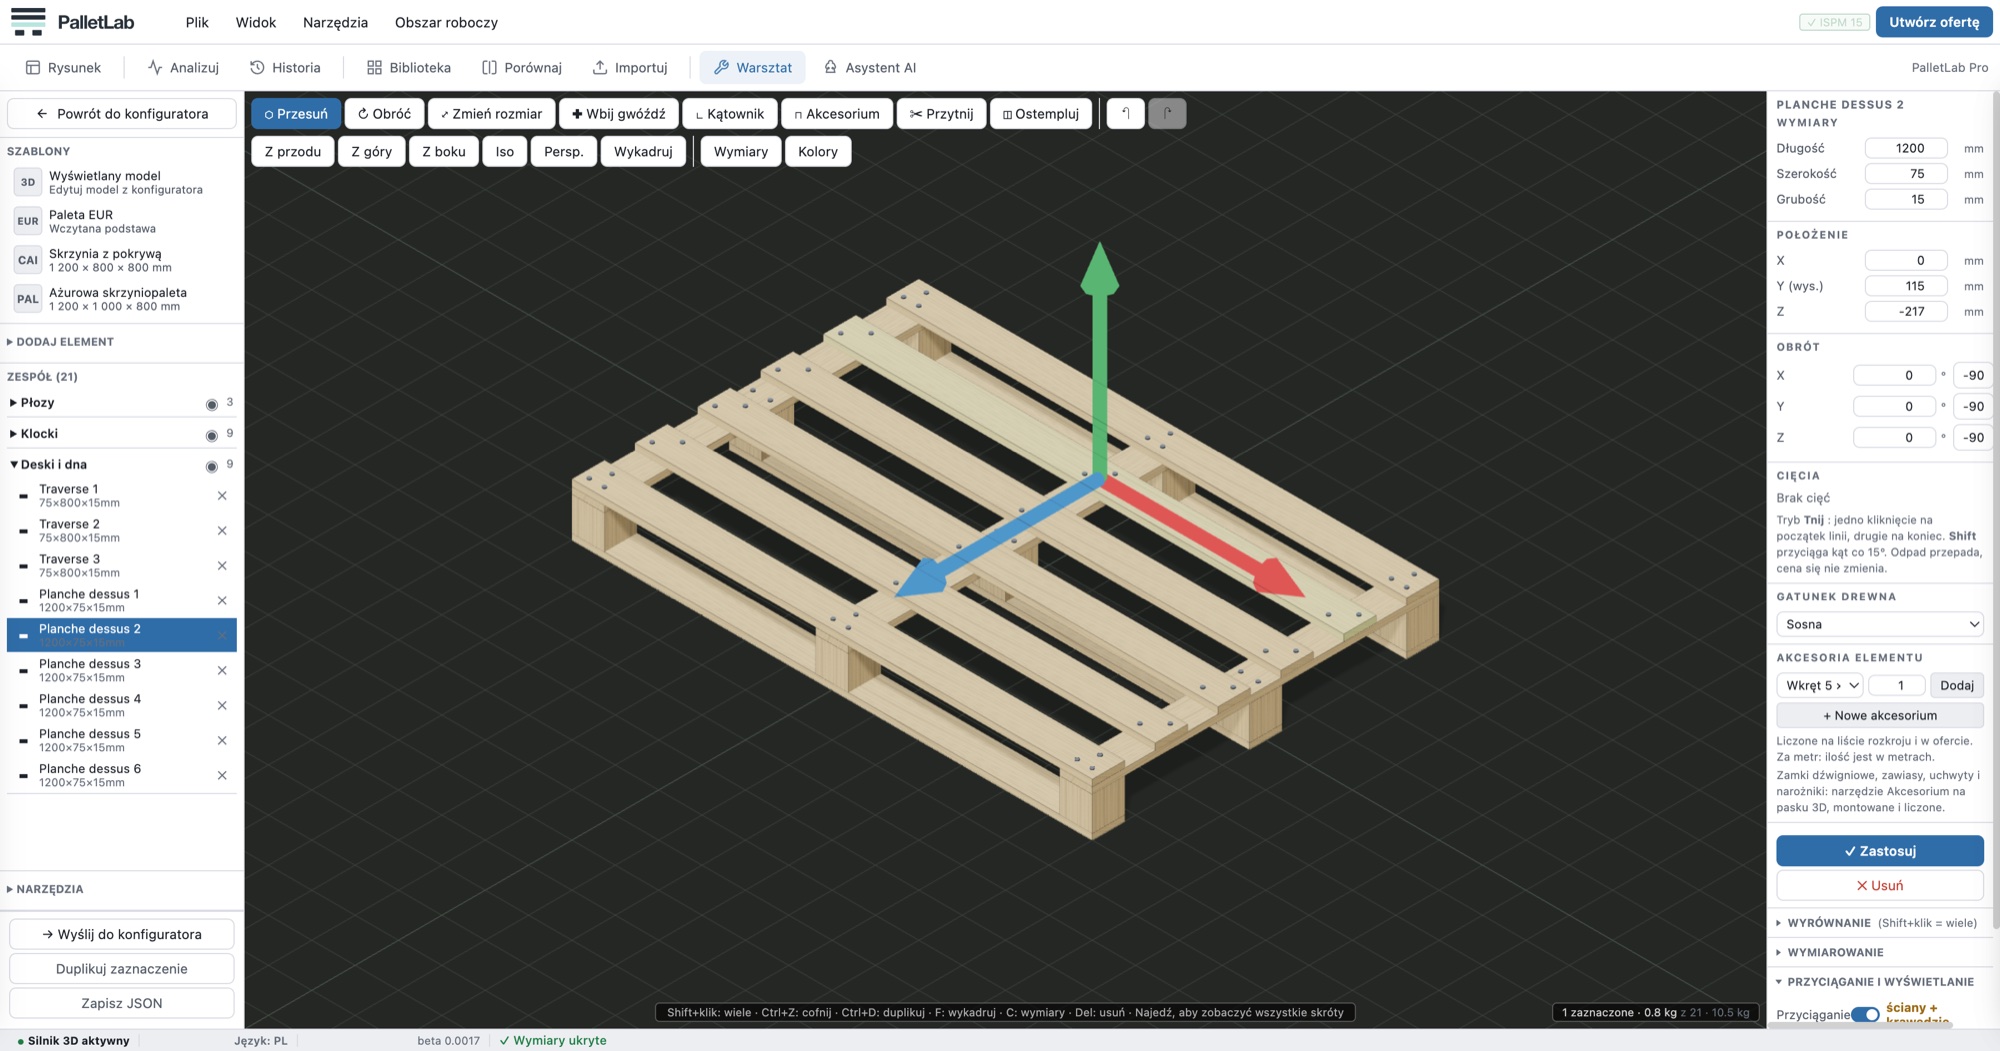
Task: Open the hamburger menu next to PalletLab
Action: tap(28, 21)
